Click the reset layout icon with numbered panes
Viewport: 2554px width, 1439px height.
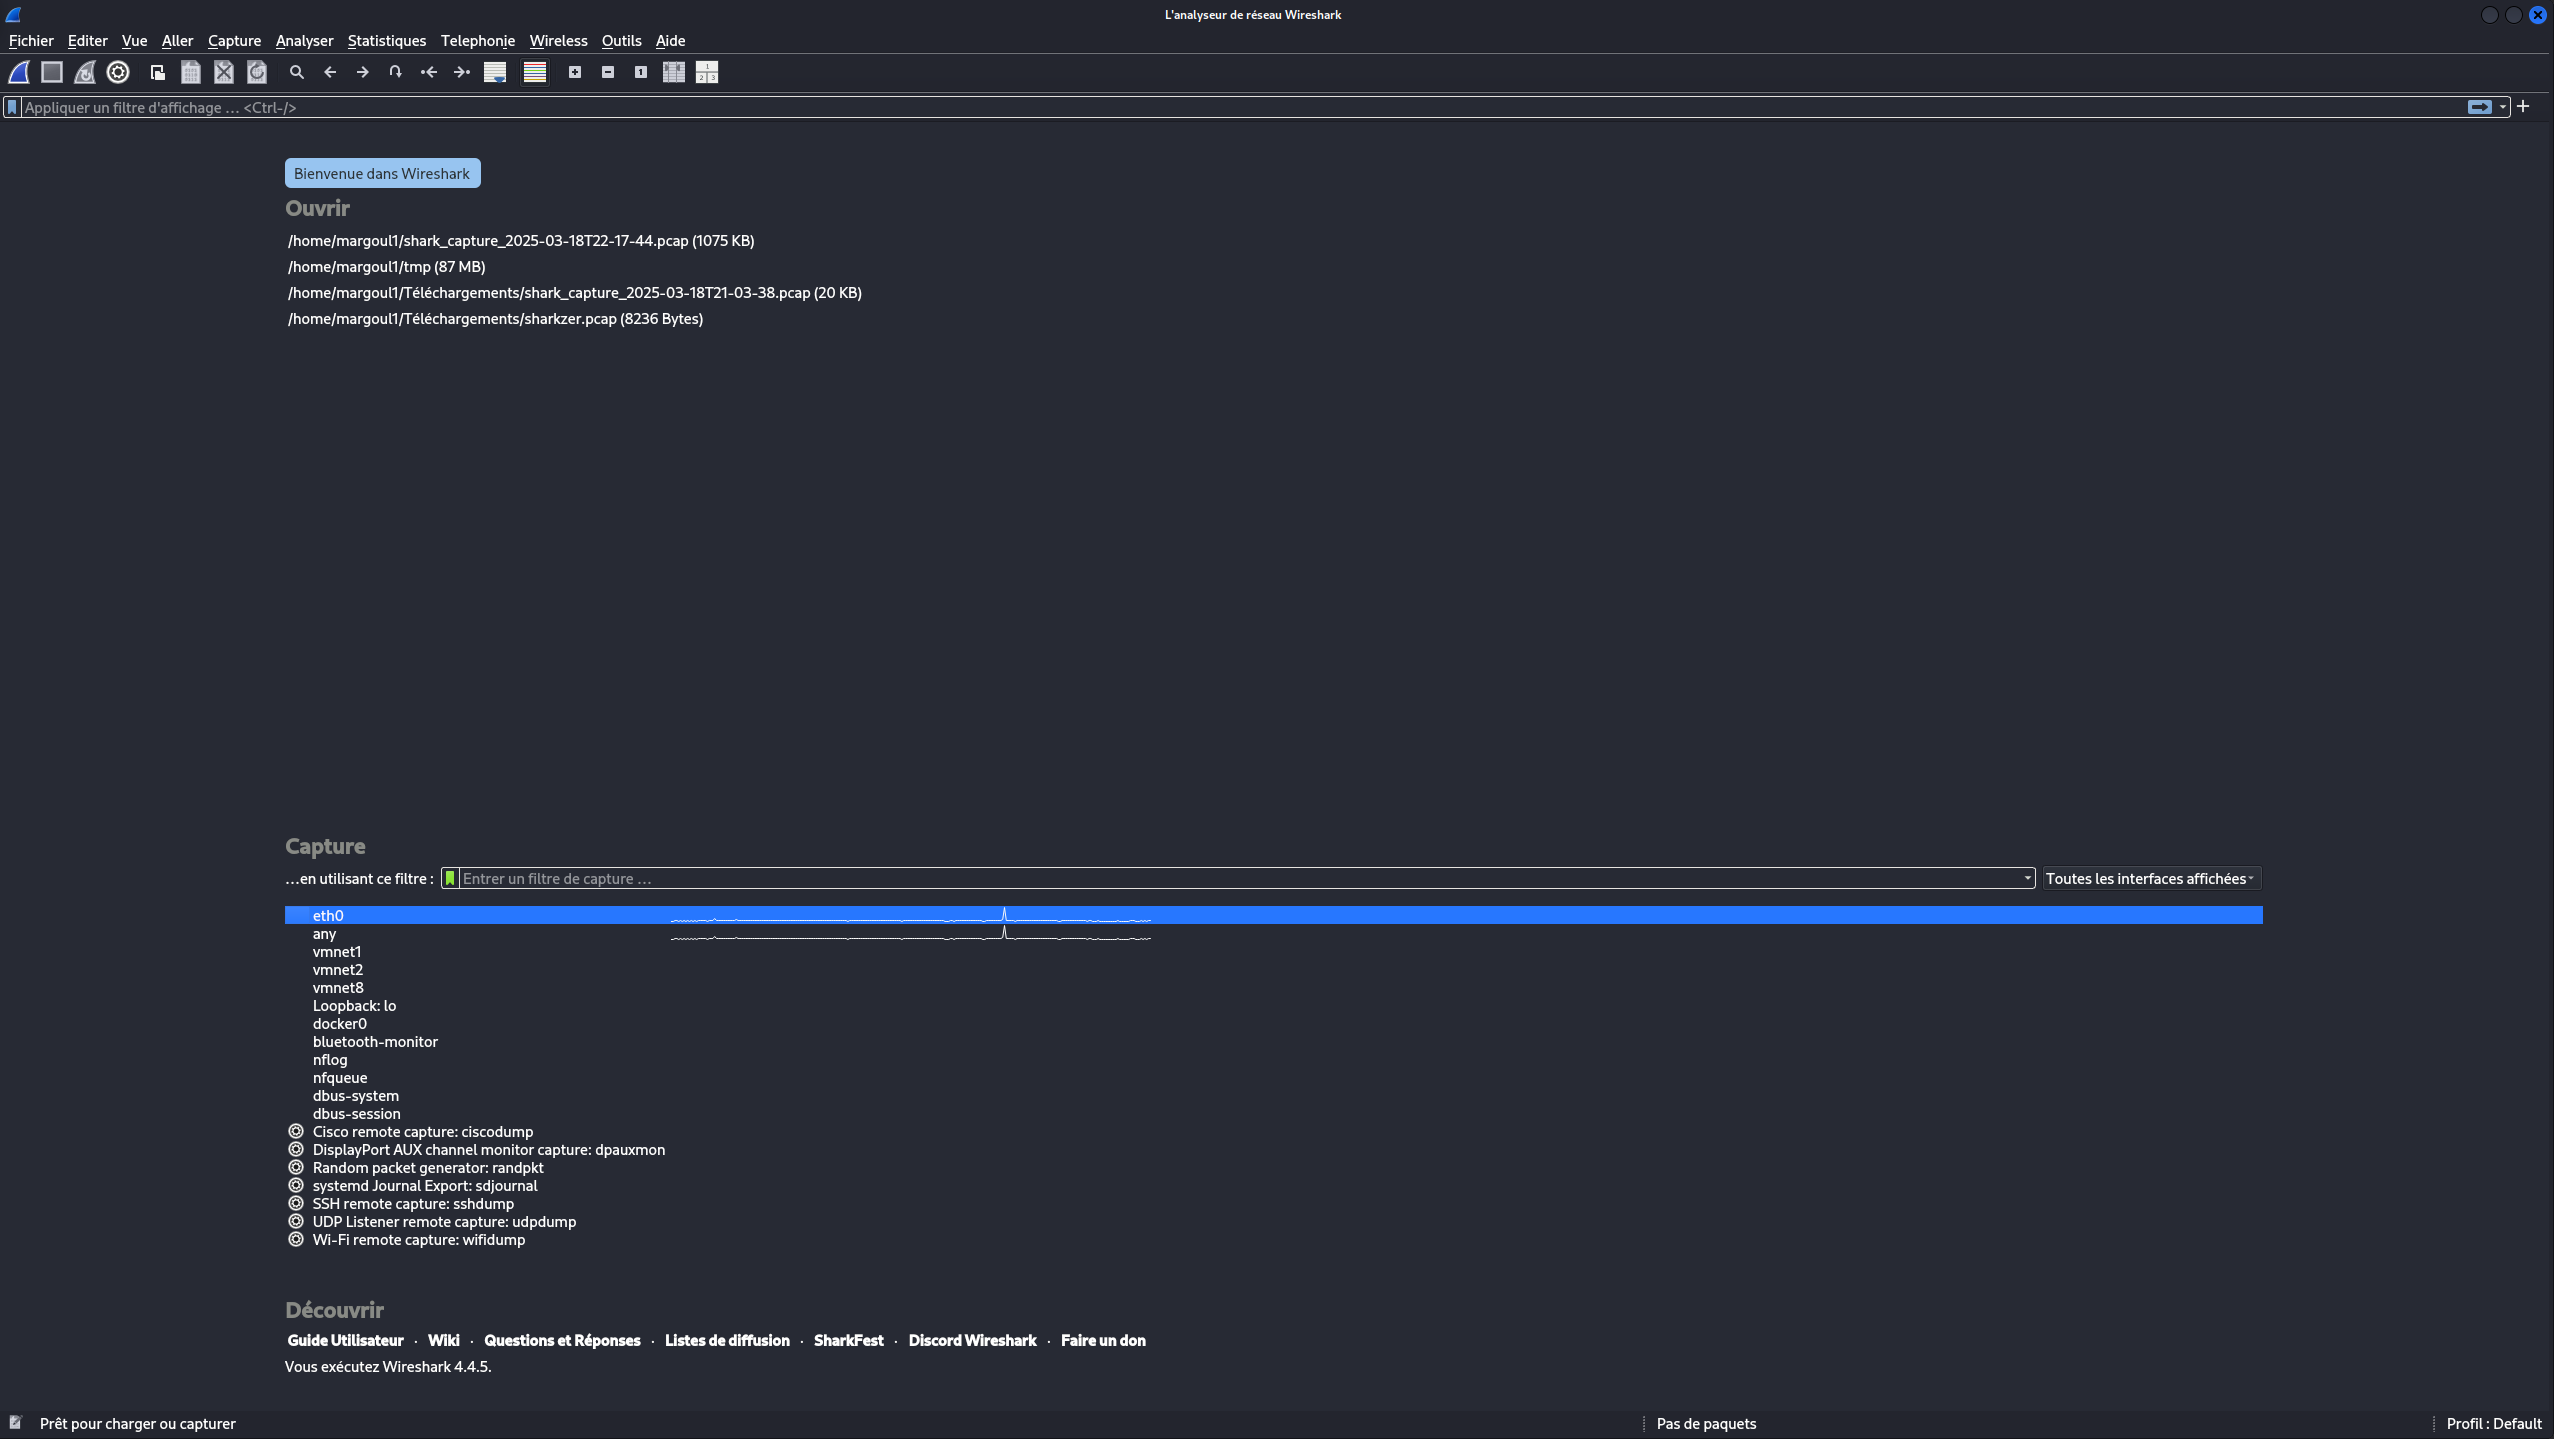(x=707, y=72)
